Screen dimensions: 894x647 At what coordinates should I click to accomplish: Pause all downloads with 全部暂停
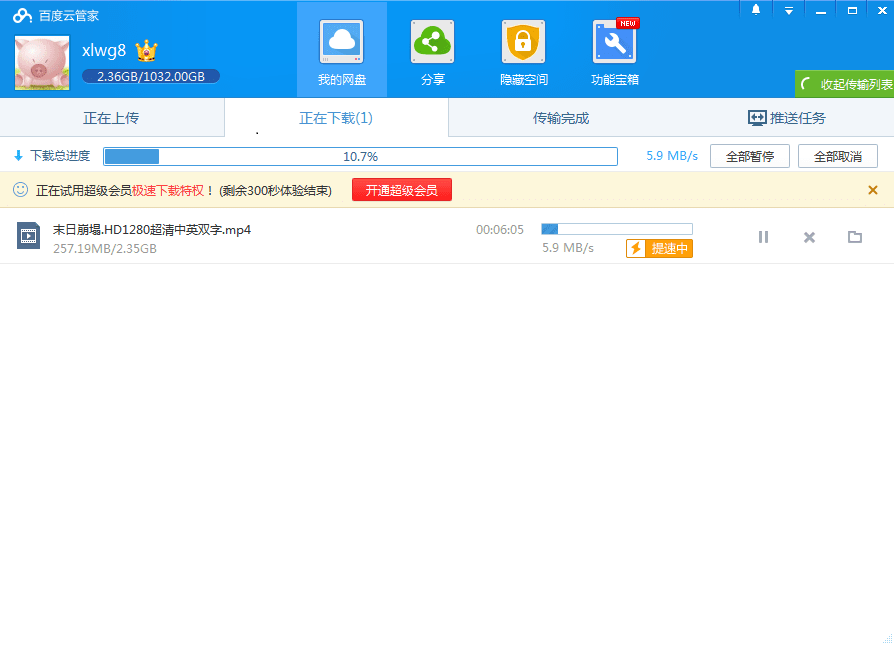point(750,156)
